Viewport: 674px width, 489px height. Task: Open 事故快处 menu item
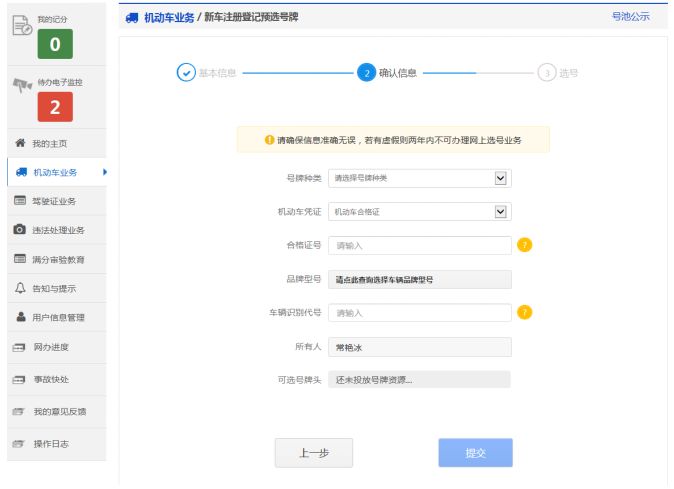point(57,379)
